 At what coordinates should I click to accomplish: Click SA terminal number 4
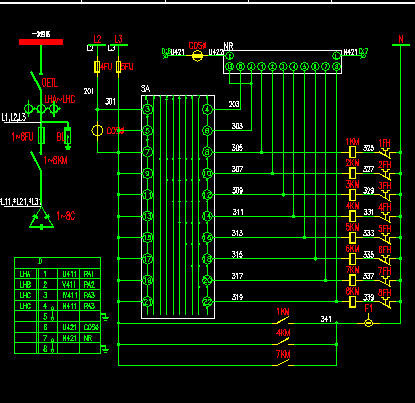[x=207, y=109]
